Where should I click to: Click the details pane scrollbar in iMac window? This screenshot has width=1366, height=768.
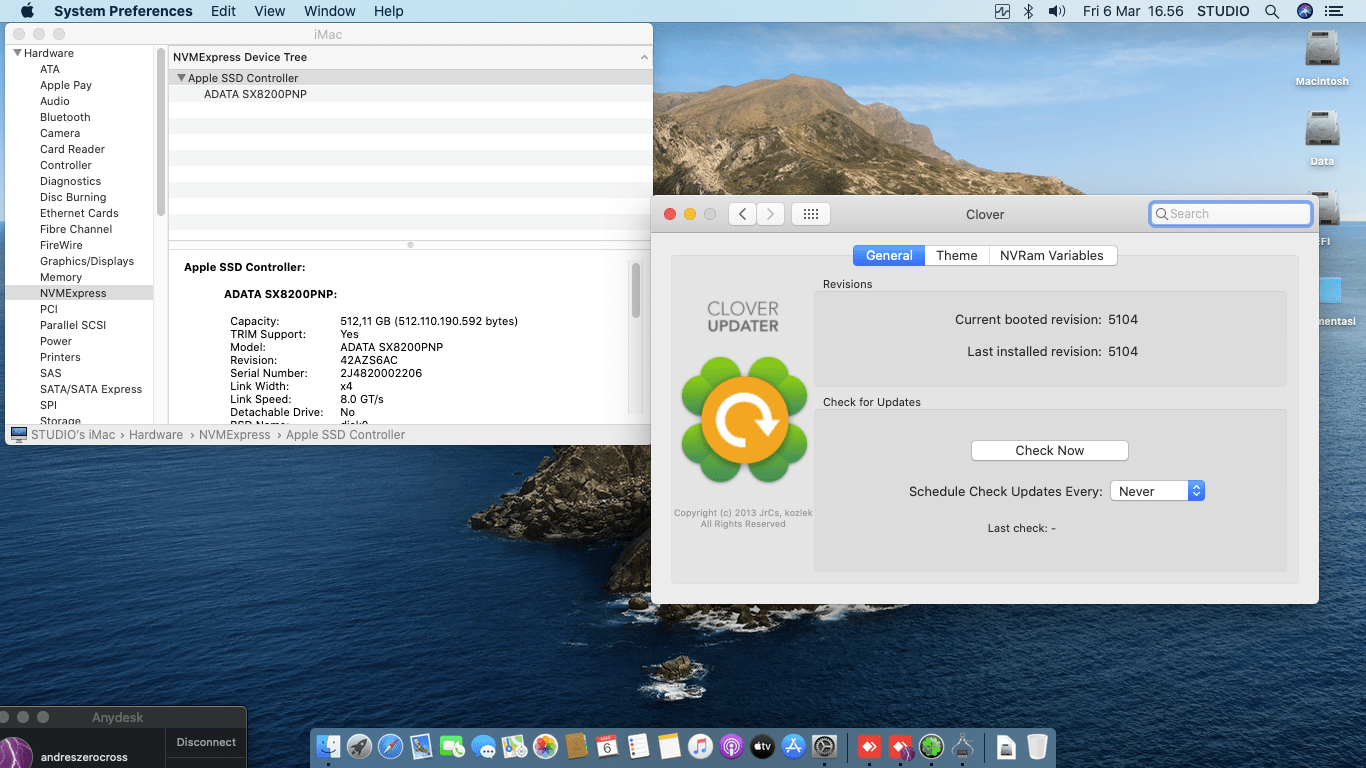coord(636,291)
